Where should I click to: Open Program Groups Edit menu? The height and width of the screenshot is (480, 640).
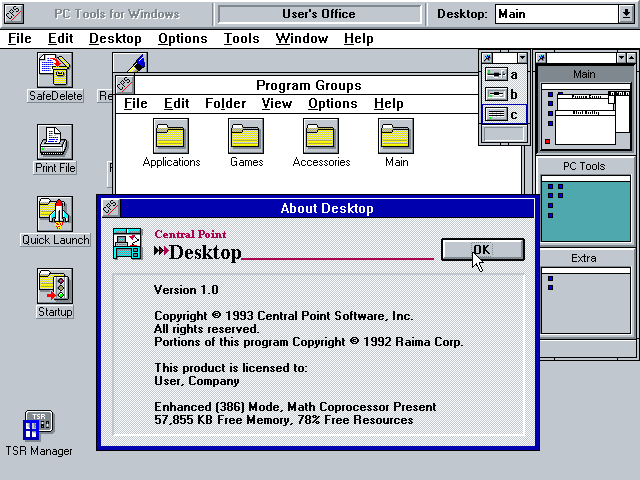click(x=176, y=104)
